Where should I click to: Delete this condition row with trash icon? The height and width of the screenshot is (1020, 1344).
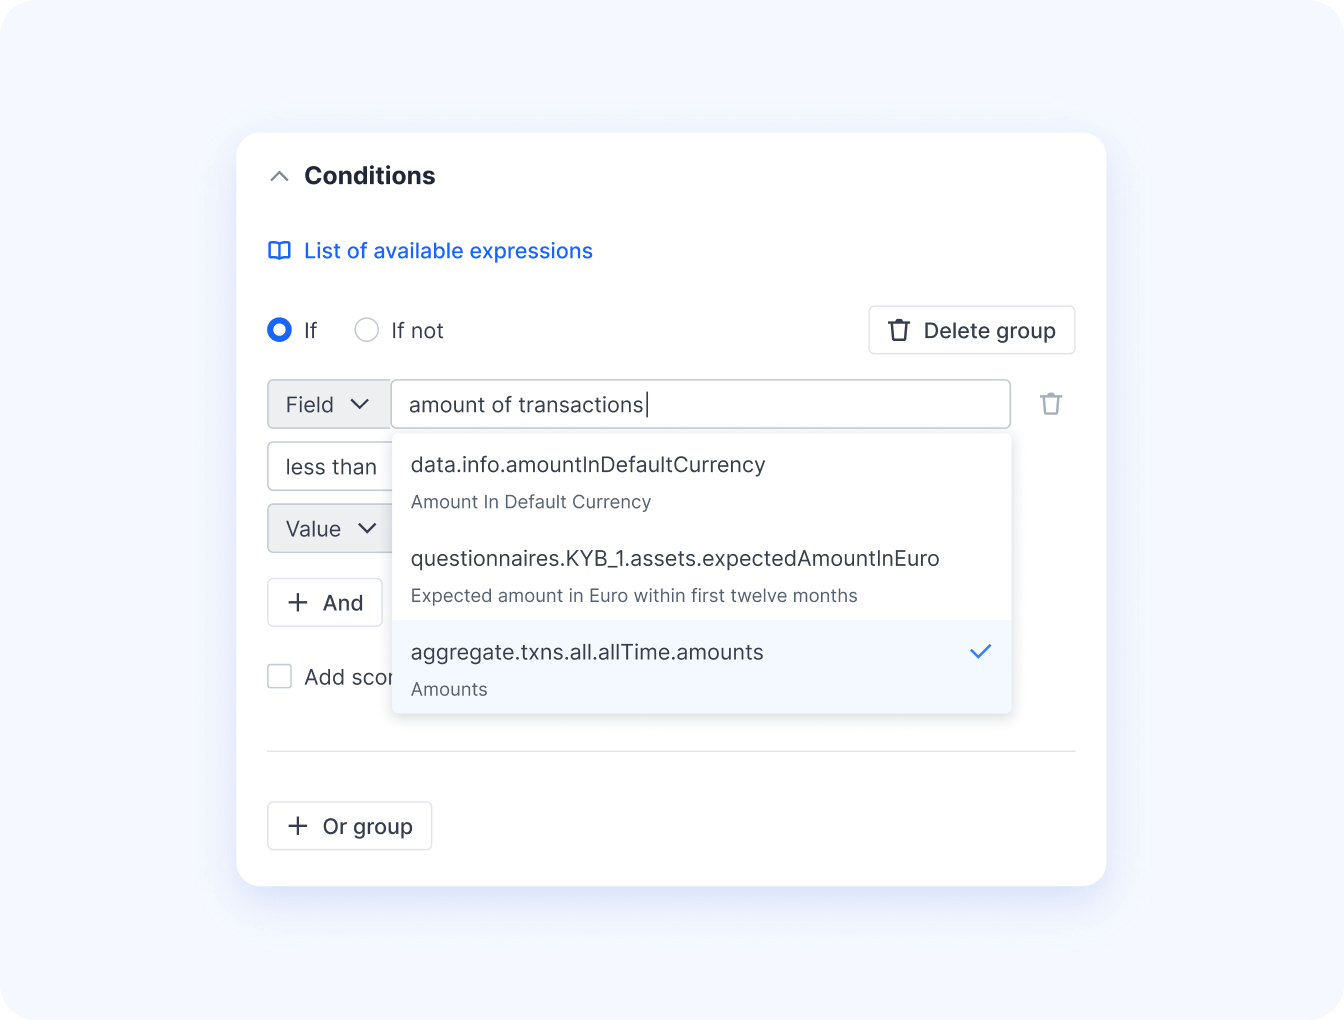1051,404
